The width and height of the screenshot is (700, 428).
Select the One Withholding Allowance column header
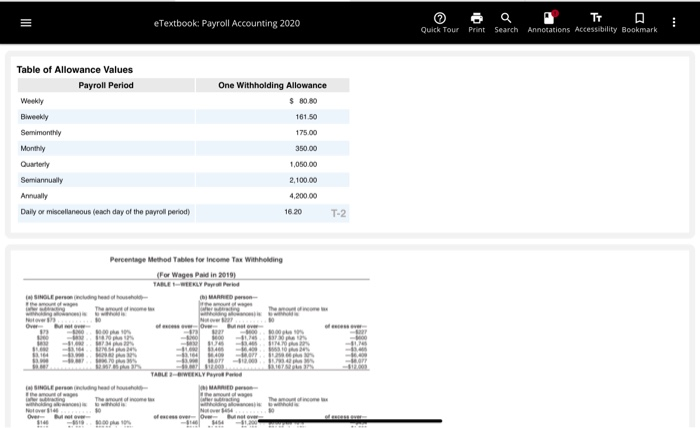272,85
